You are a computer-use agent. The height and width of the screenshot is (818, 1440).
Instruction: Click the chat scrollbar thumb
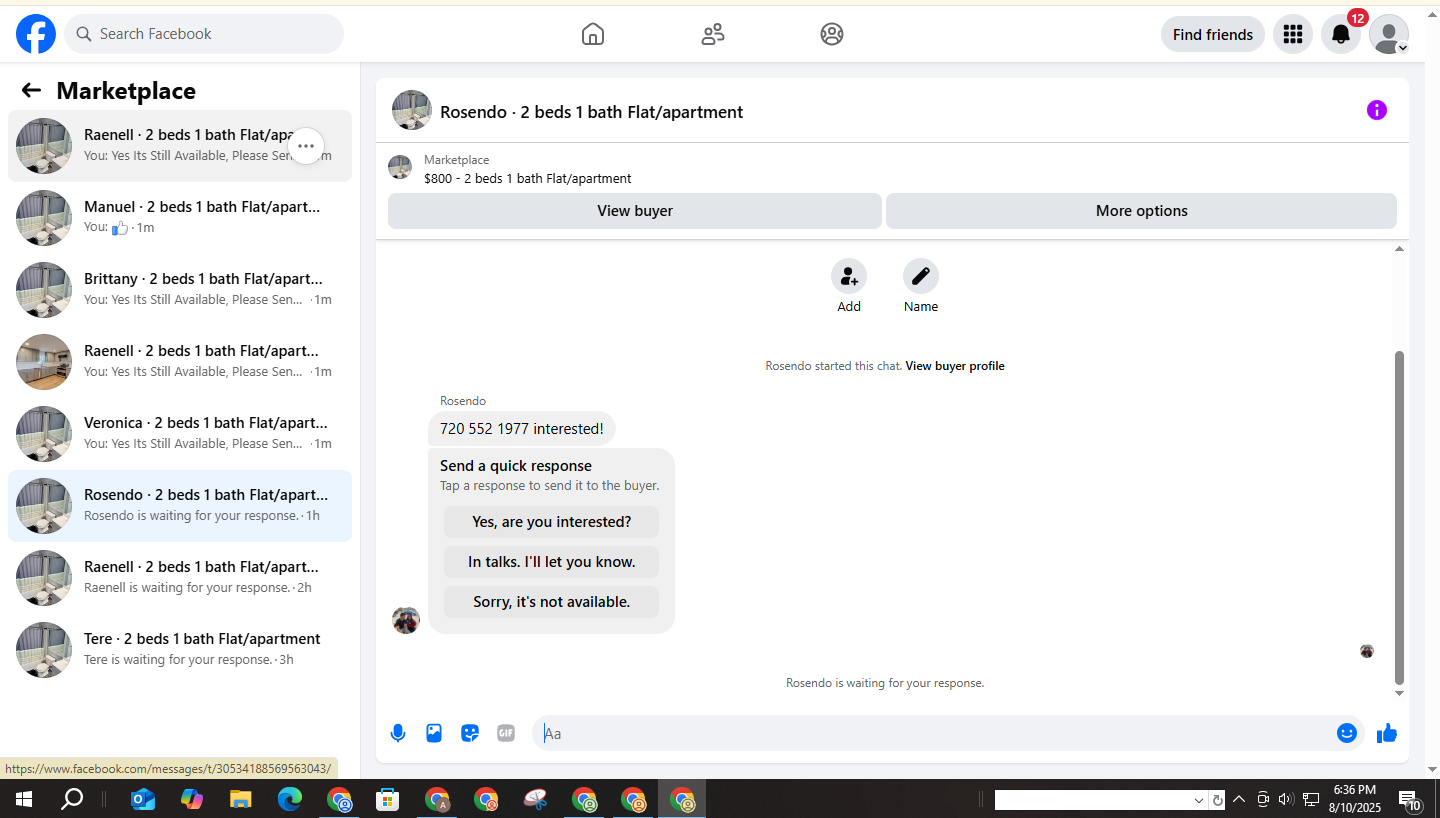click(x=1400, y=518)
